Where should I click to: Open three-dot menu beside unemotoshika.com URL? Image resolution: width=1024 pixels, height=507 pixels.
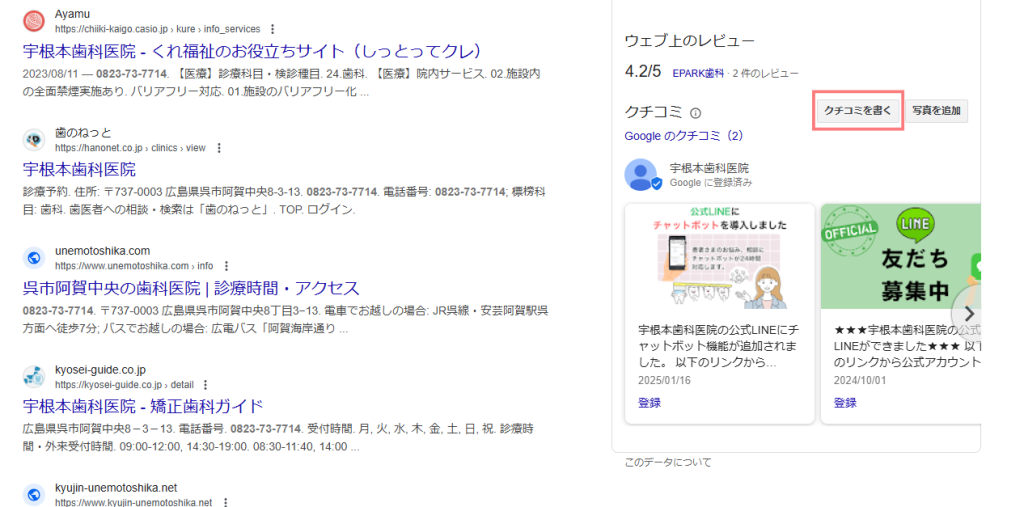227,266
